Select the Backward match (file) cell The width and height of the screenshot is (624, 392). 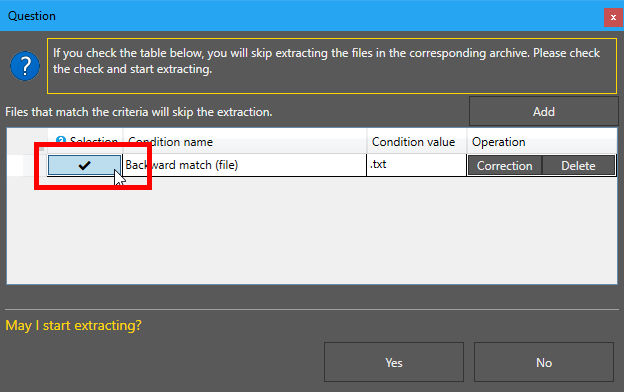click(x=245, y=165)
